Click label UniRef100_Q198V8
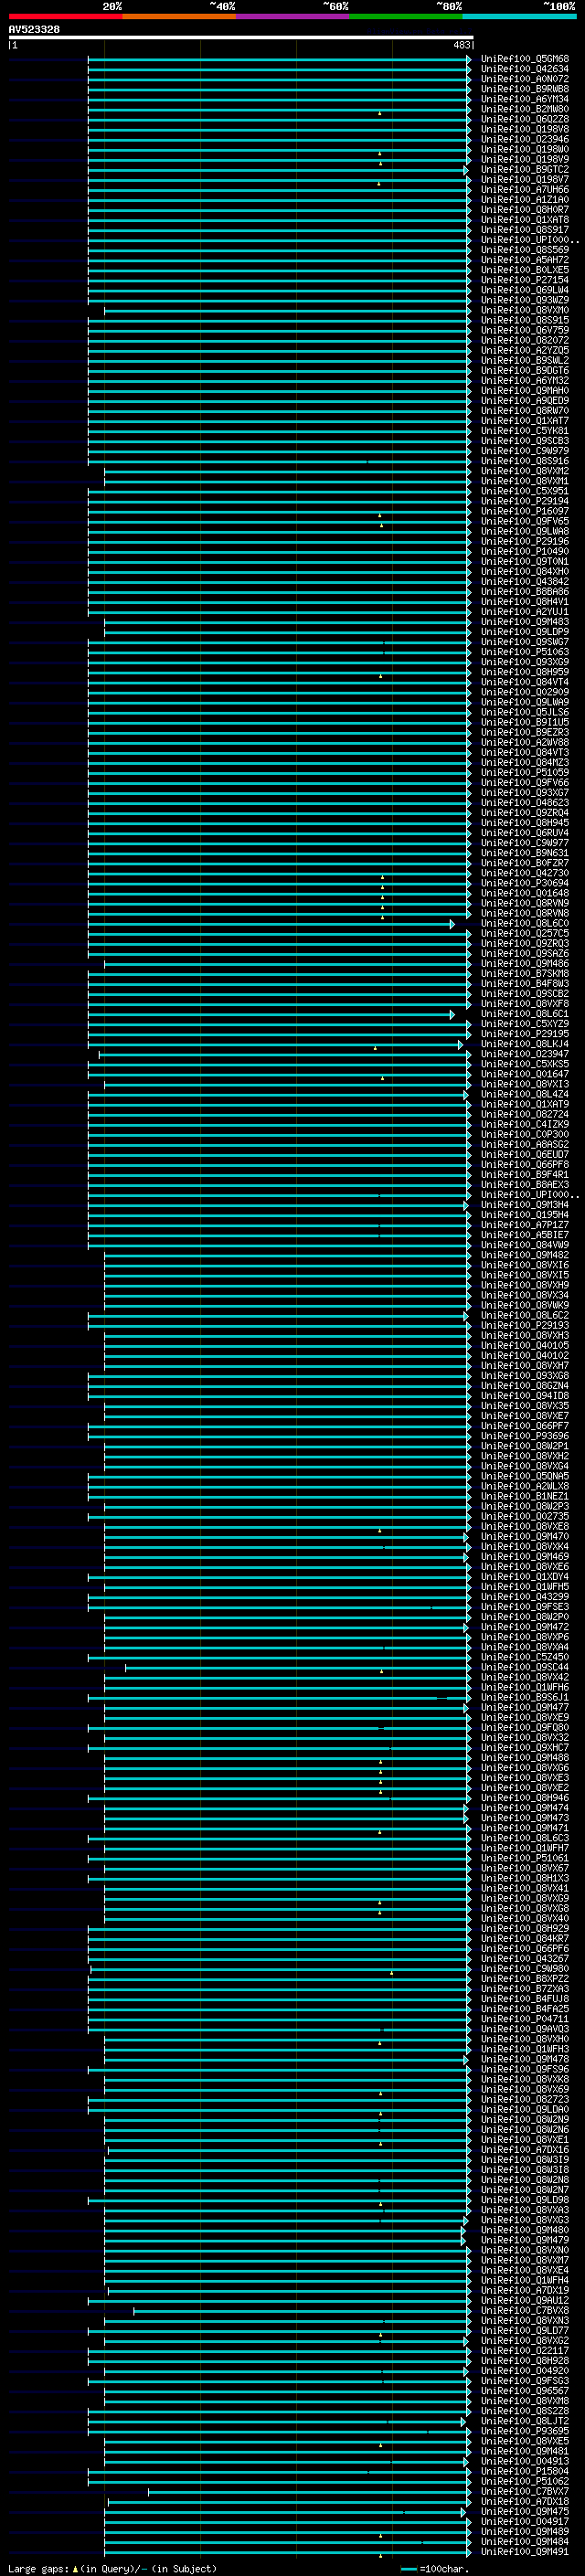This screenshot has width=585, height=2576. 525,129
